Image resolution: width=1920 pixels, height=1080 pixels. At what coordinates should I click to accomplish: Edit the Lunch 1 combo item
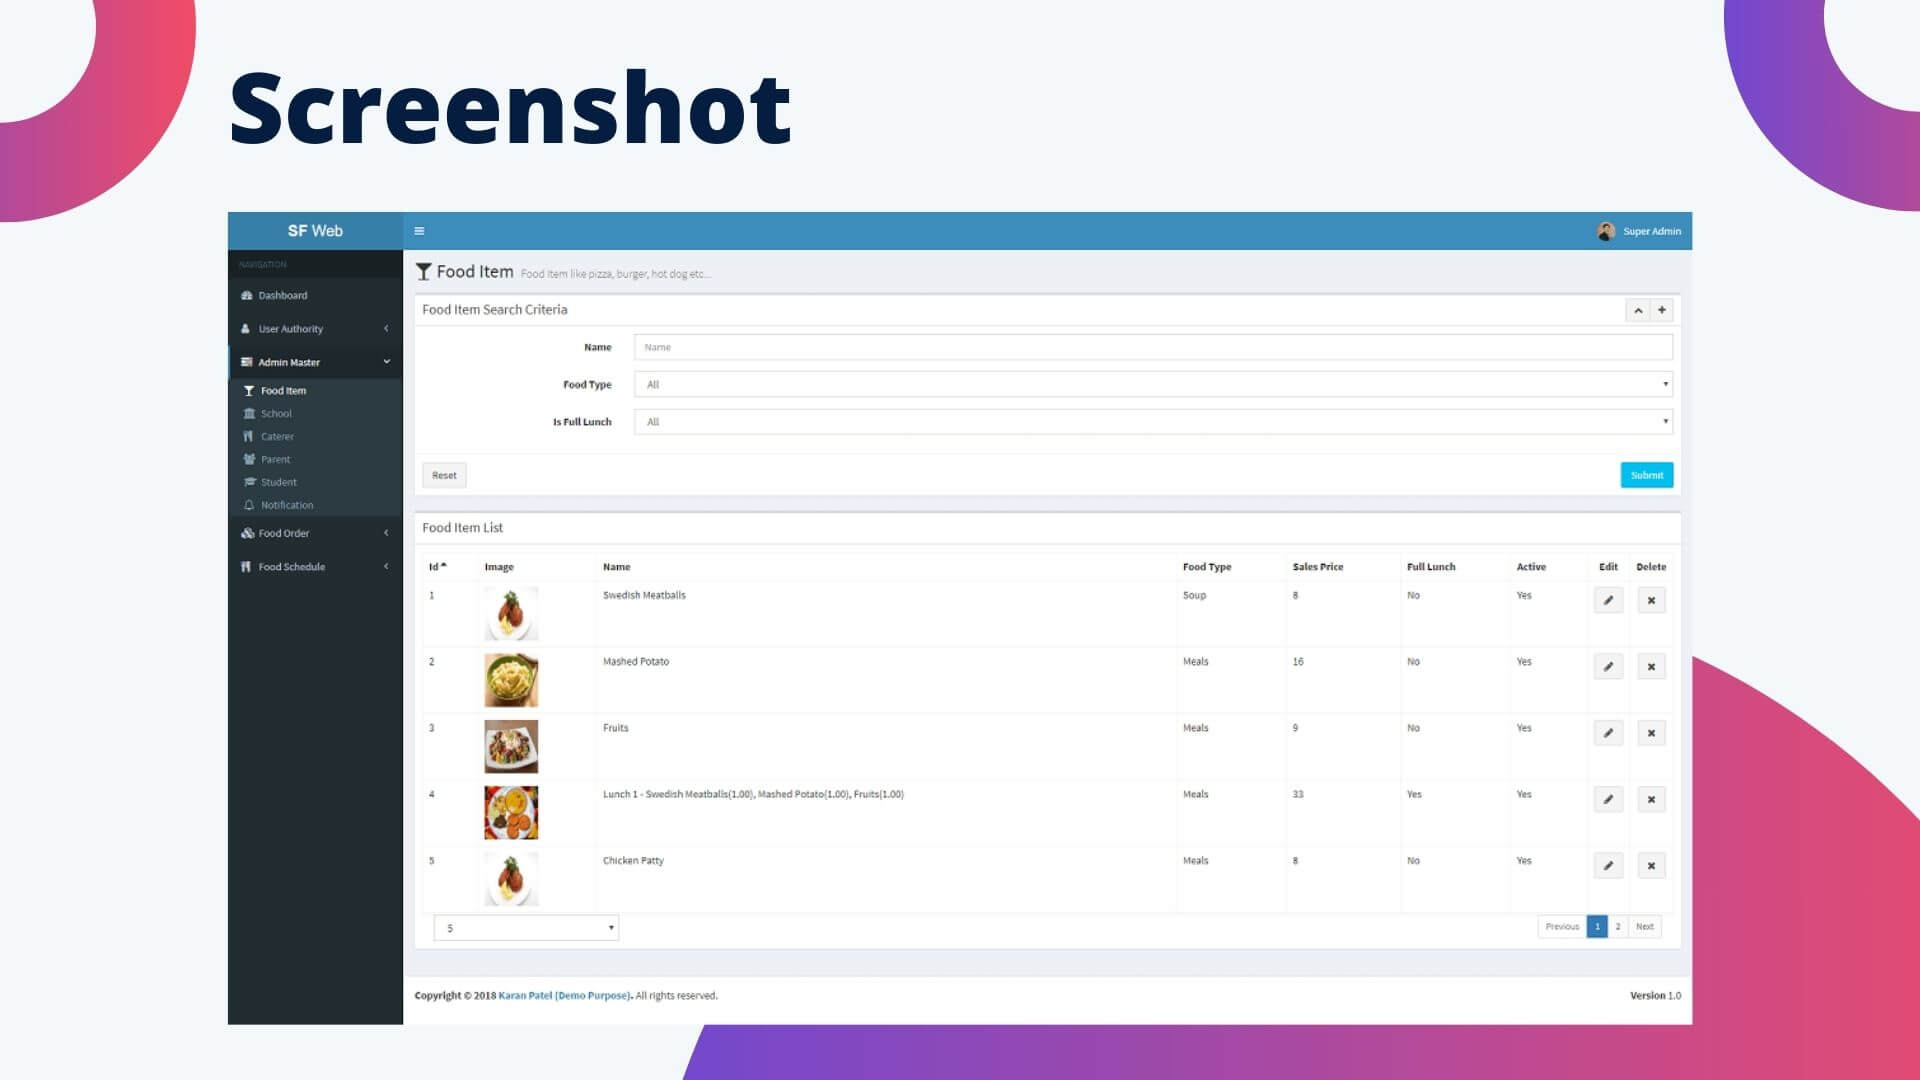1608,800
